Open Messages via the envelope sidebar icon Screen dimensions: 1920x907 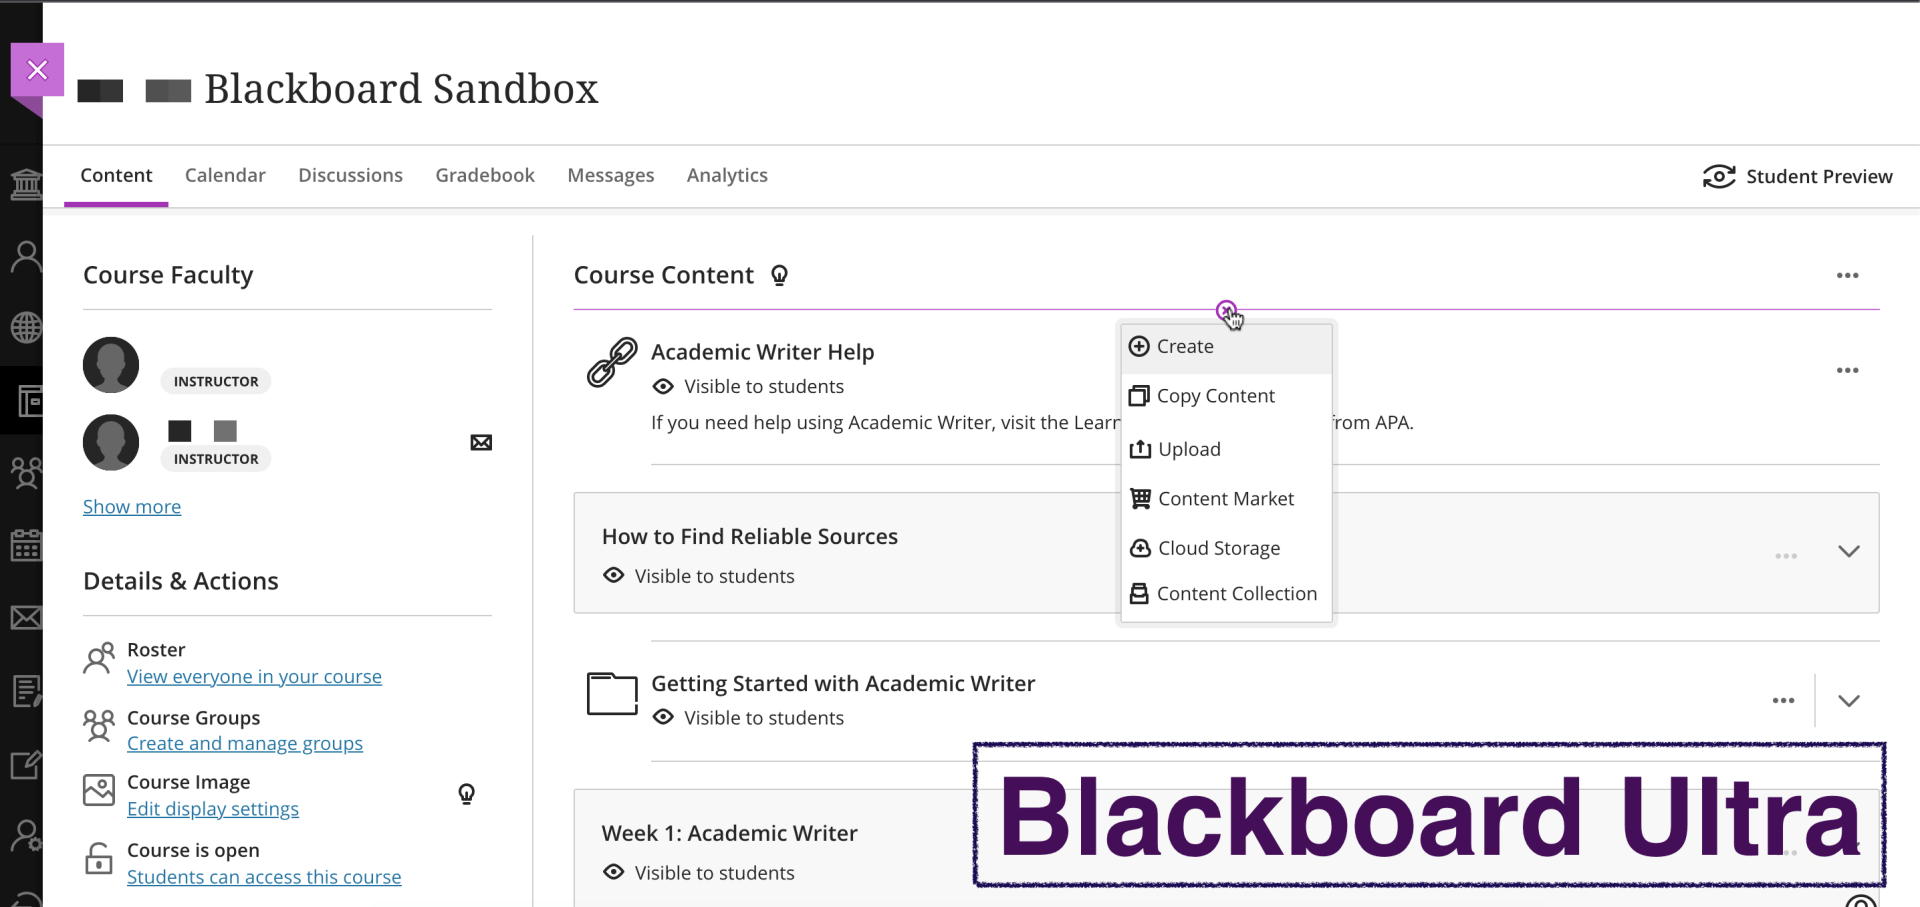tap(25, 617)
